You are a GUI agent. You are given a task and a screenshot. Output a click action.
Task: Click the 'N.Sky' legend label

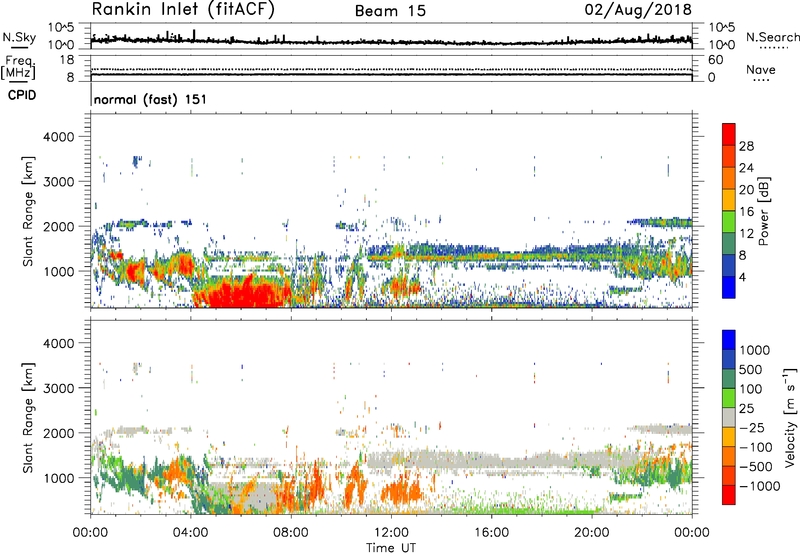[19, 38]
